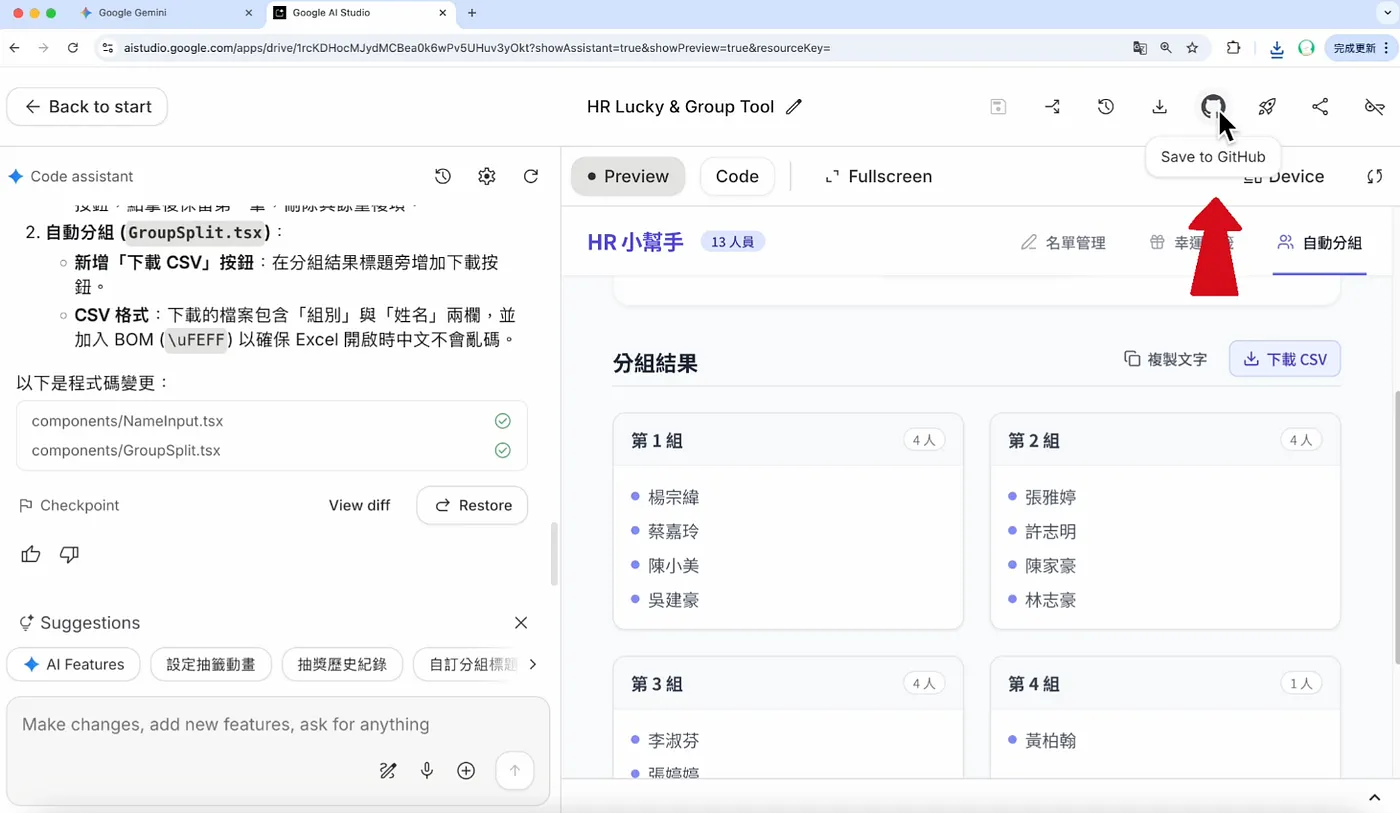Click the translate page icon
This screenshot has height=813, width=1400.
(1139, 47)
